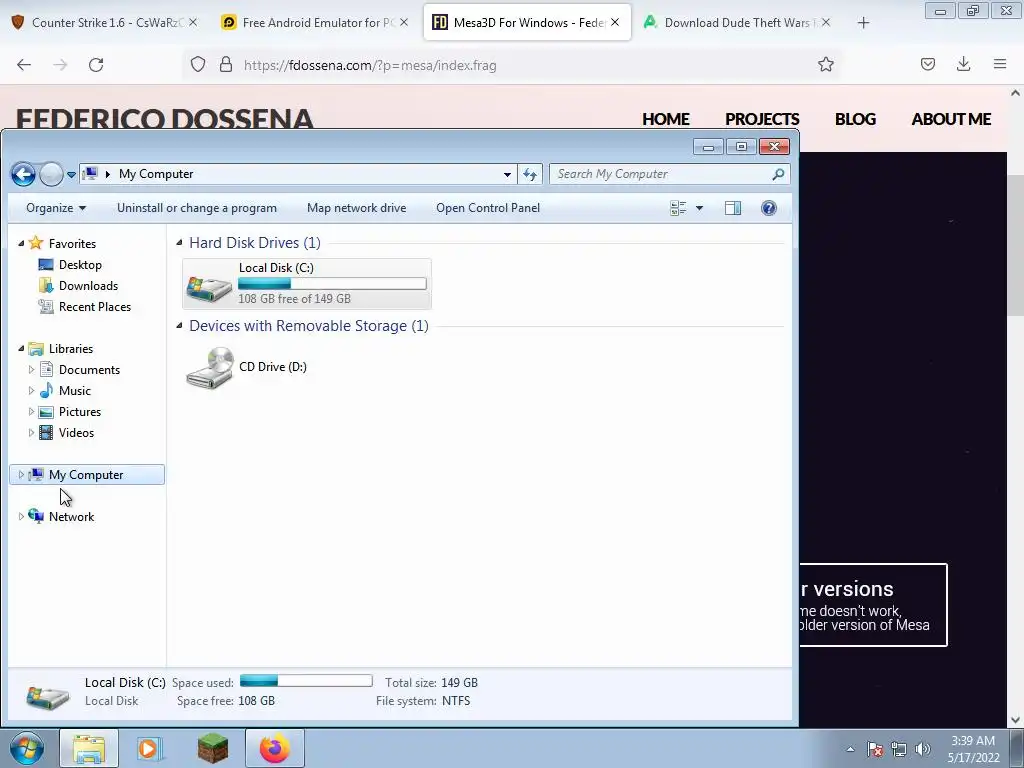Collapse the Favorites group
Image resolution: width=1024 pixels, height=768 pixels.
(x=21, y=244)
